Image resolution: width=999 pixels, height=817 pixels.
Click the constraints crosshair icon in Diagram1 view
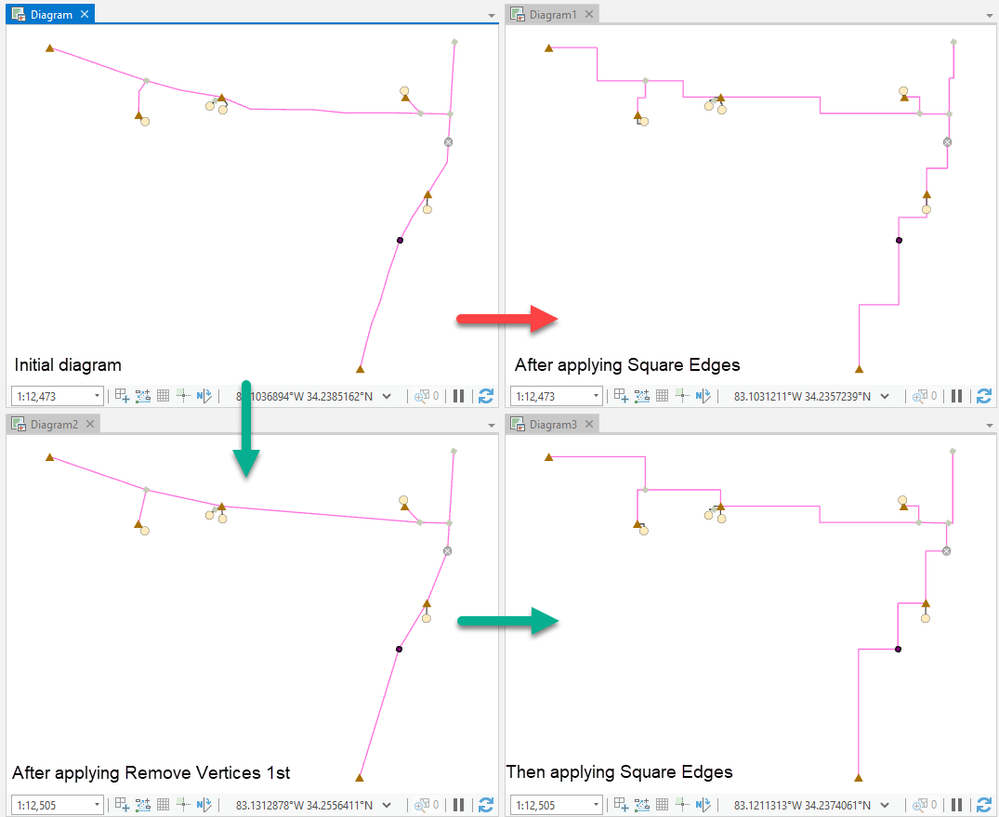coord(682,396)
